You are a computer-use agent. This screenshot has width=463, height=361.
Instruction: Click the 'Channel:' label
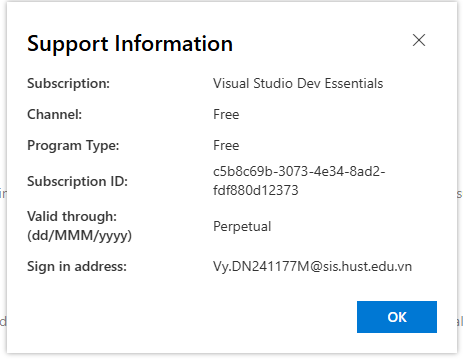54,114
